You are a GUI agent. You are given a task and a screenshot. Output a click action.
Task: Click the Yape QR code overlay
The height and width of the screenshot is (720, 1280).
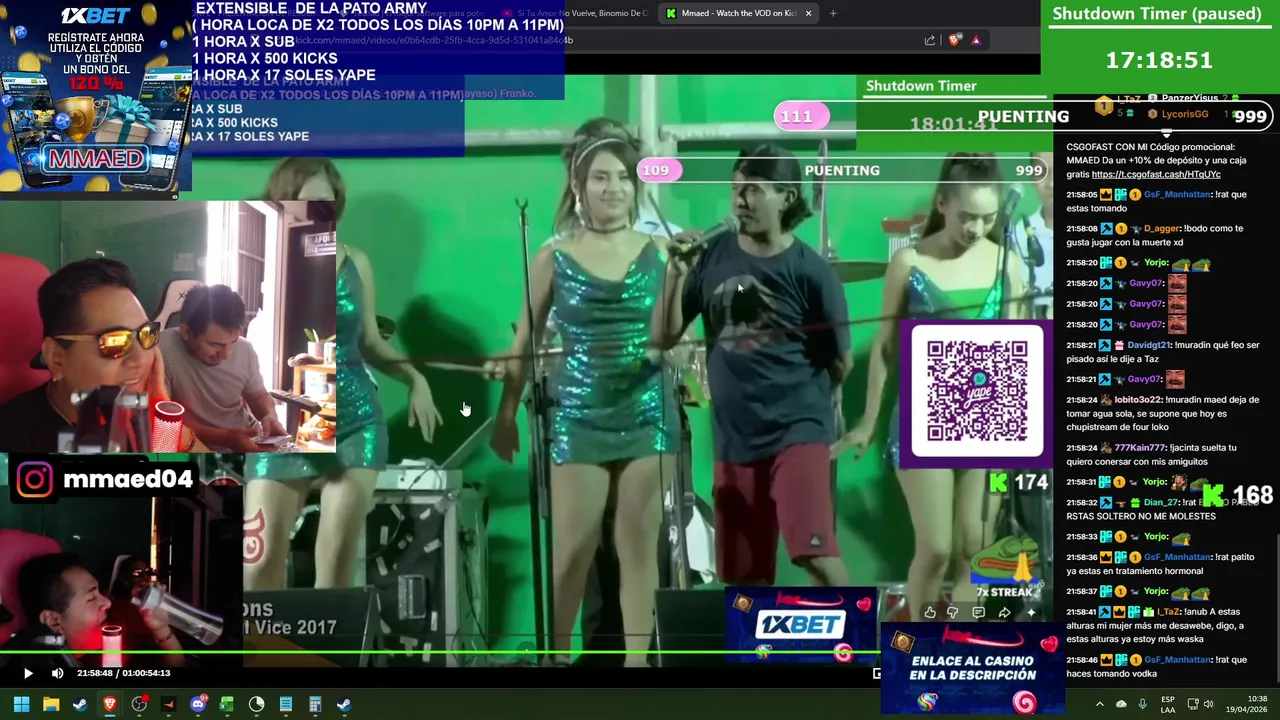pos(977,392)
